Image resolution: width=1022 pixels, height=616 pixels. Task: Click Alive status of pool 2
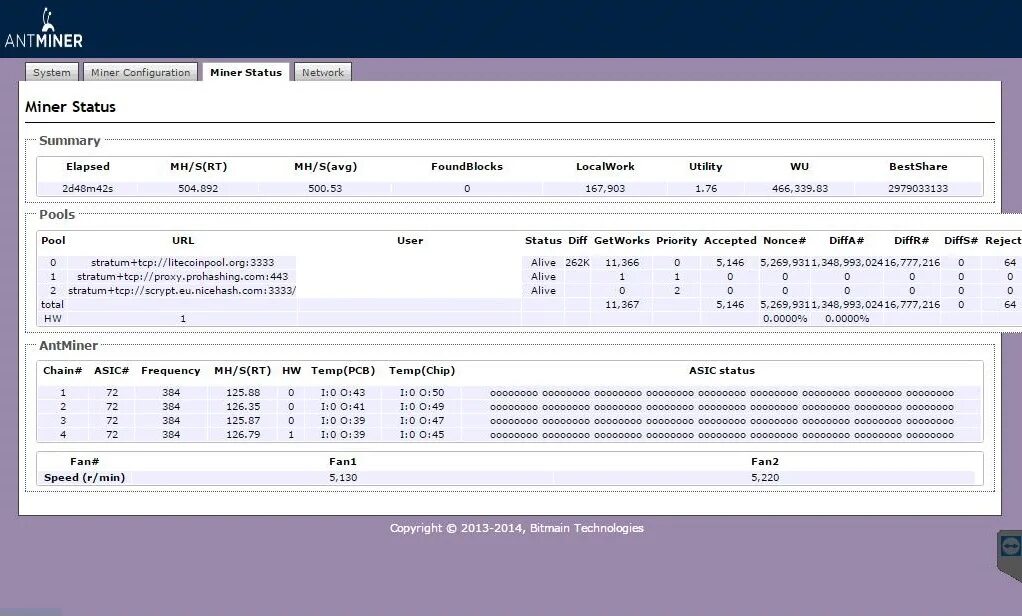point(543,291)
